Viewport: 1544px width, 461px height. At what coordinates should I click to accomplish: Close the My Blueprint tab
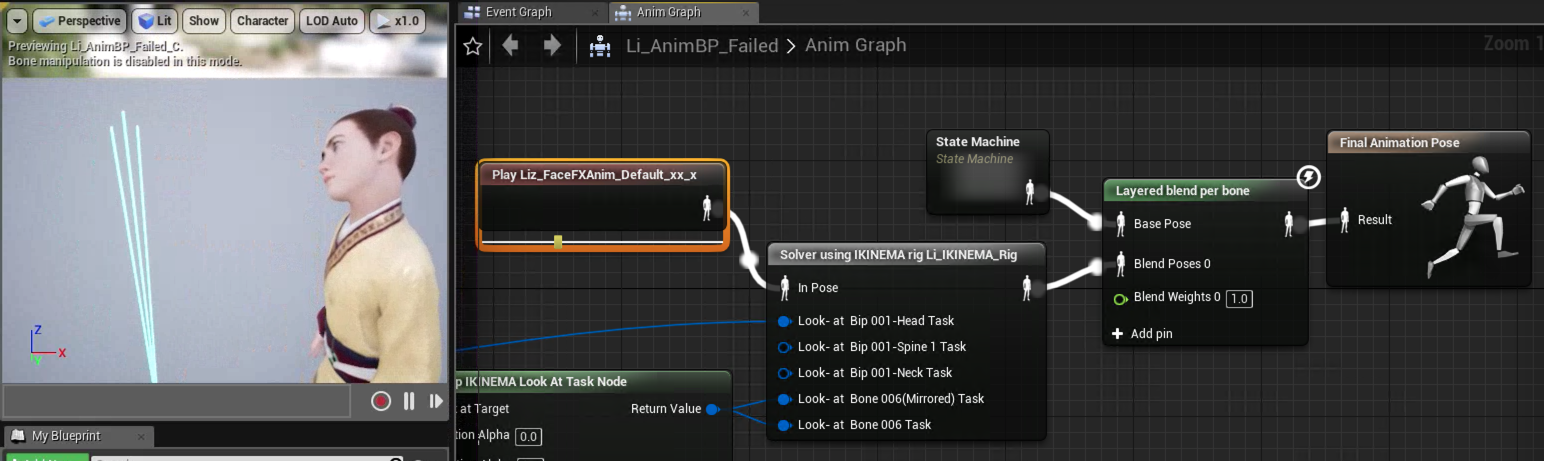[142, 437]
